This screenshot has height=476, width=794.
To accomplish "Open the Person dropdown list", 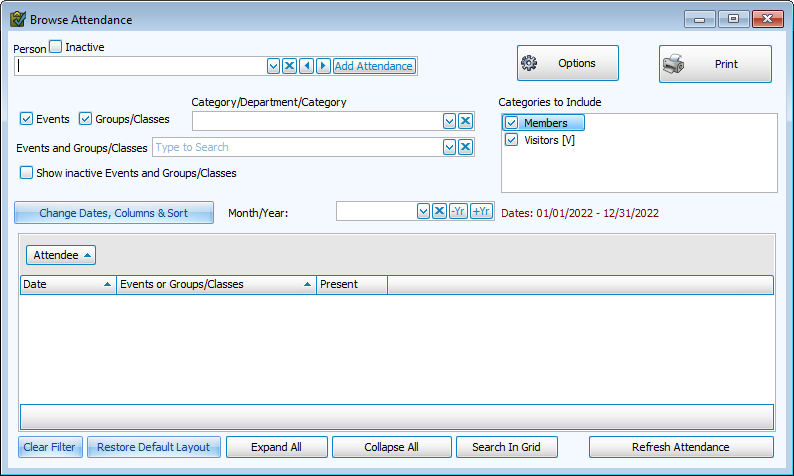I will pos(273,66).
